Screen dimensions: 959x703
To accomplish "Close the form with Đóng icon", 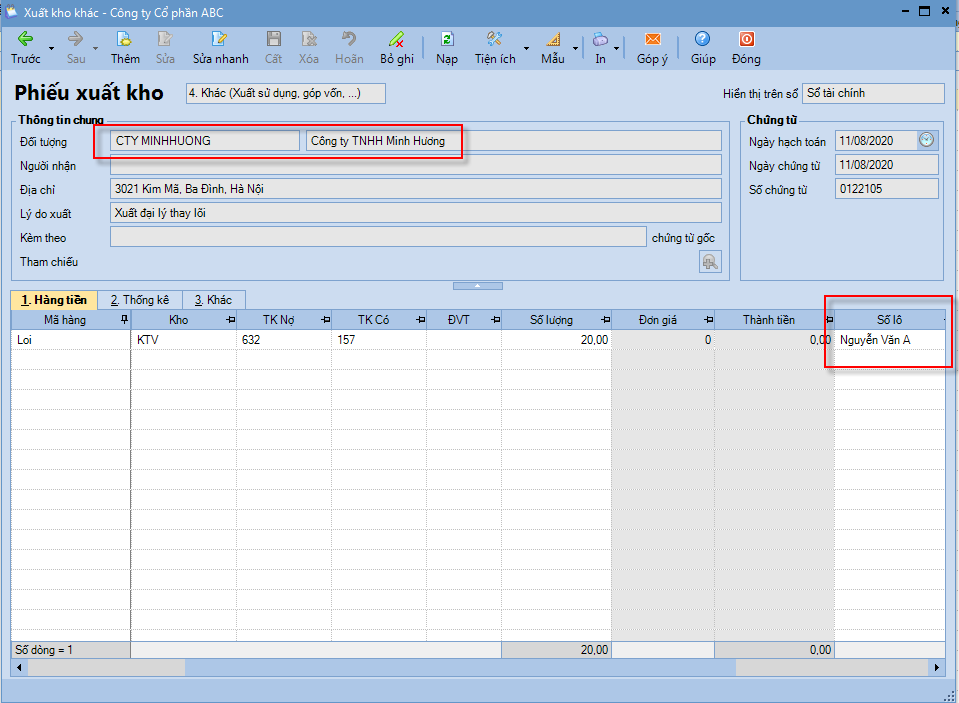I will click(x=746, y=39).
